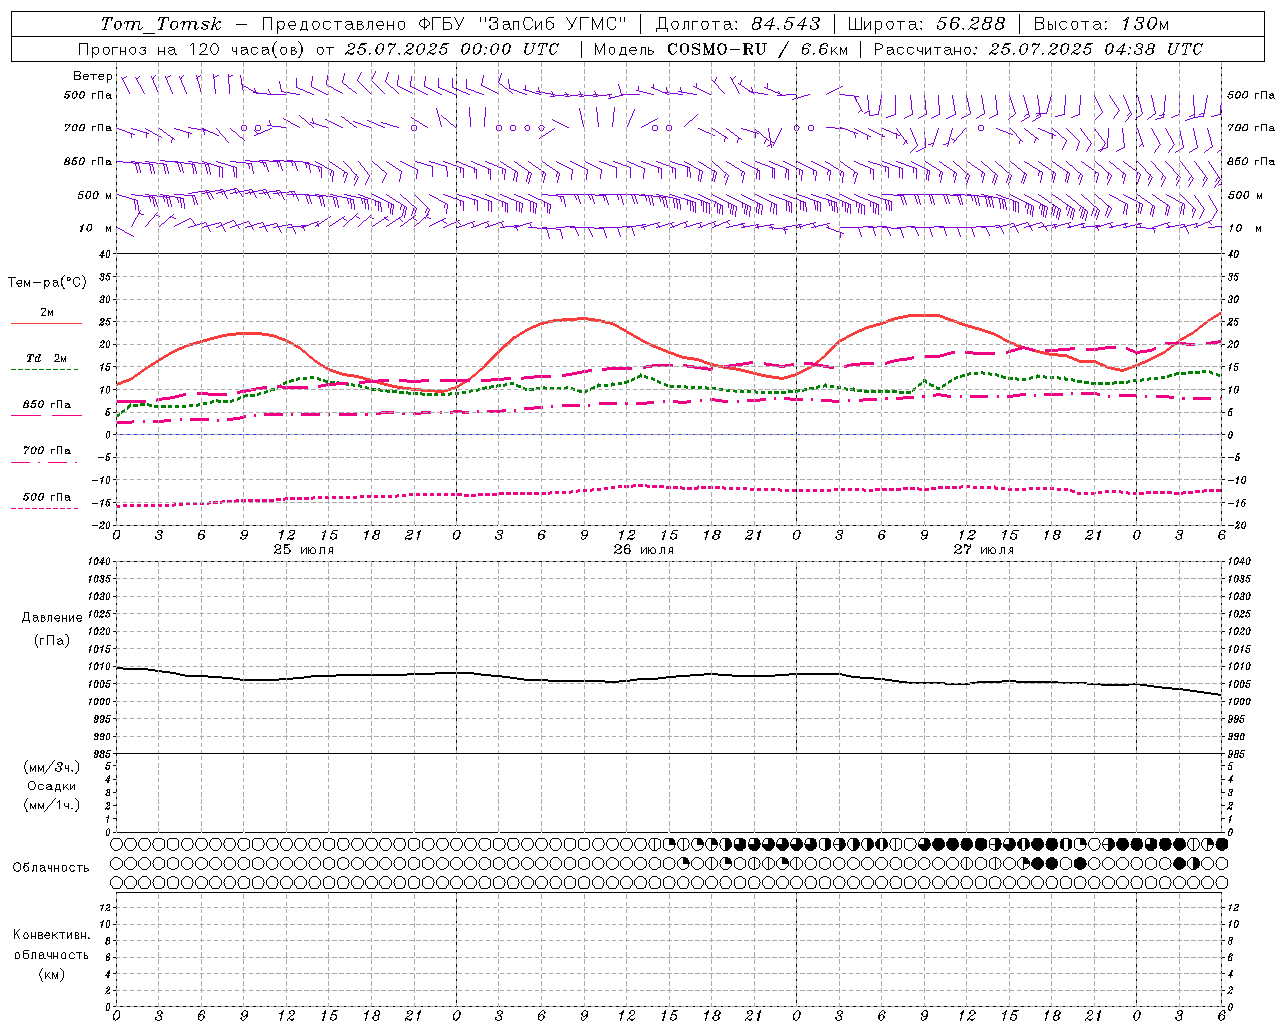Click the 25 июля date label
Screen dimensions: 1280x1024
pyautogui.click(x=304, y=550)
